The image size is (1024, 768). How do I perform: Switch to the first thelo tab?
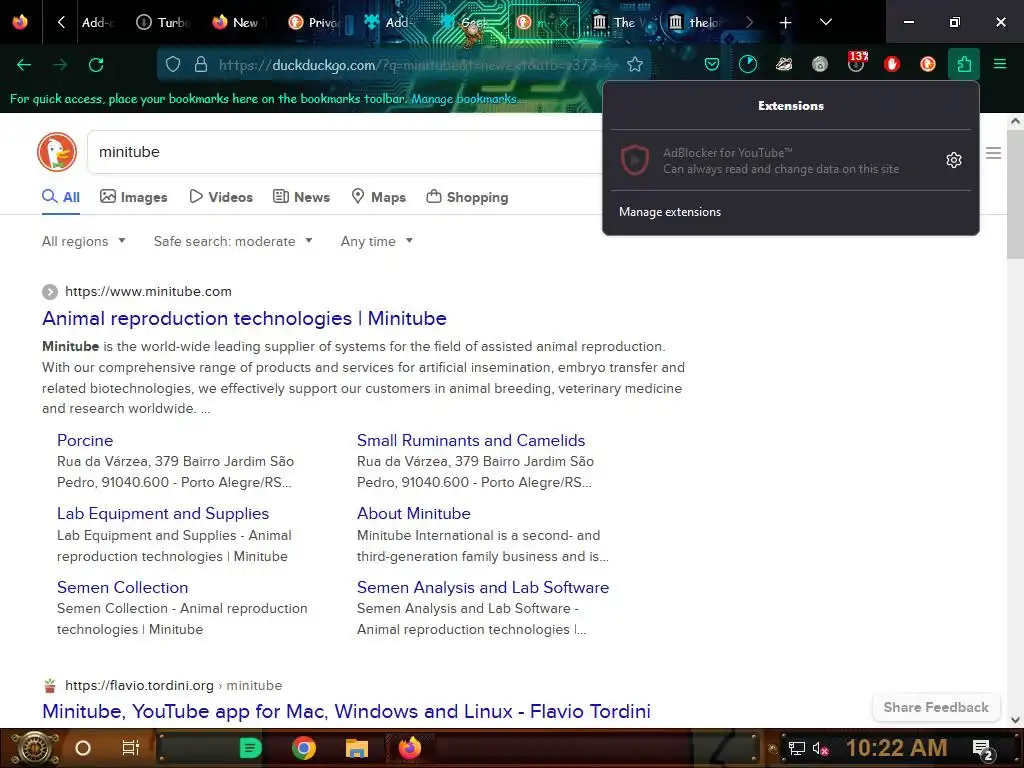click(x=696, y=22)
